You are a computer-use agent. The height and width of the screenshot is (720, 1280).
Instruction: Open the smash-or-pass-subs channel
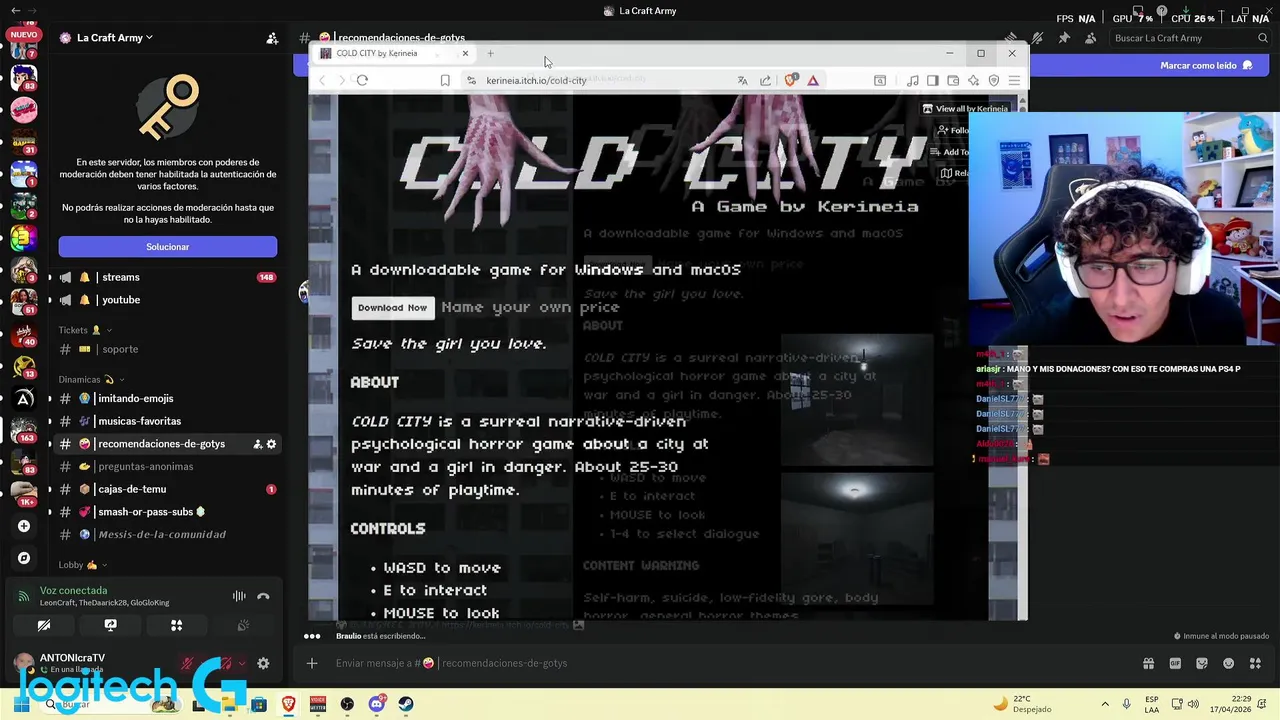(168, 512)
